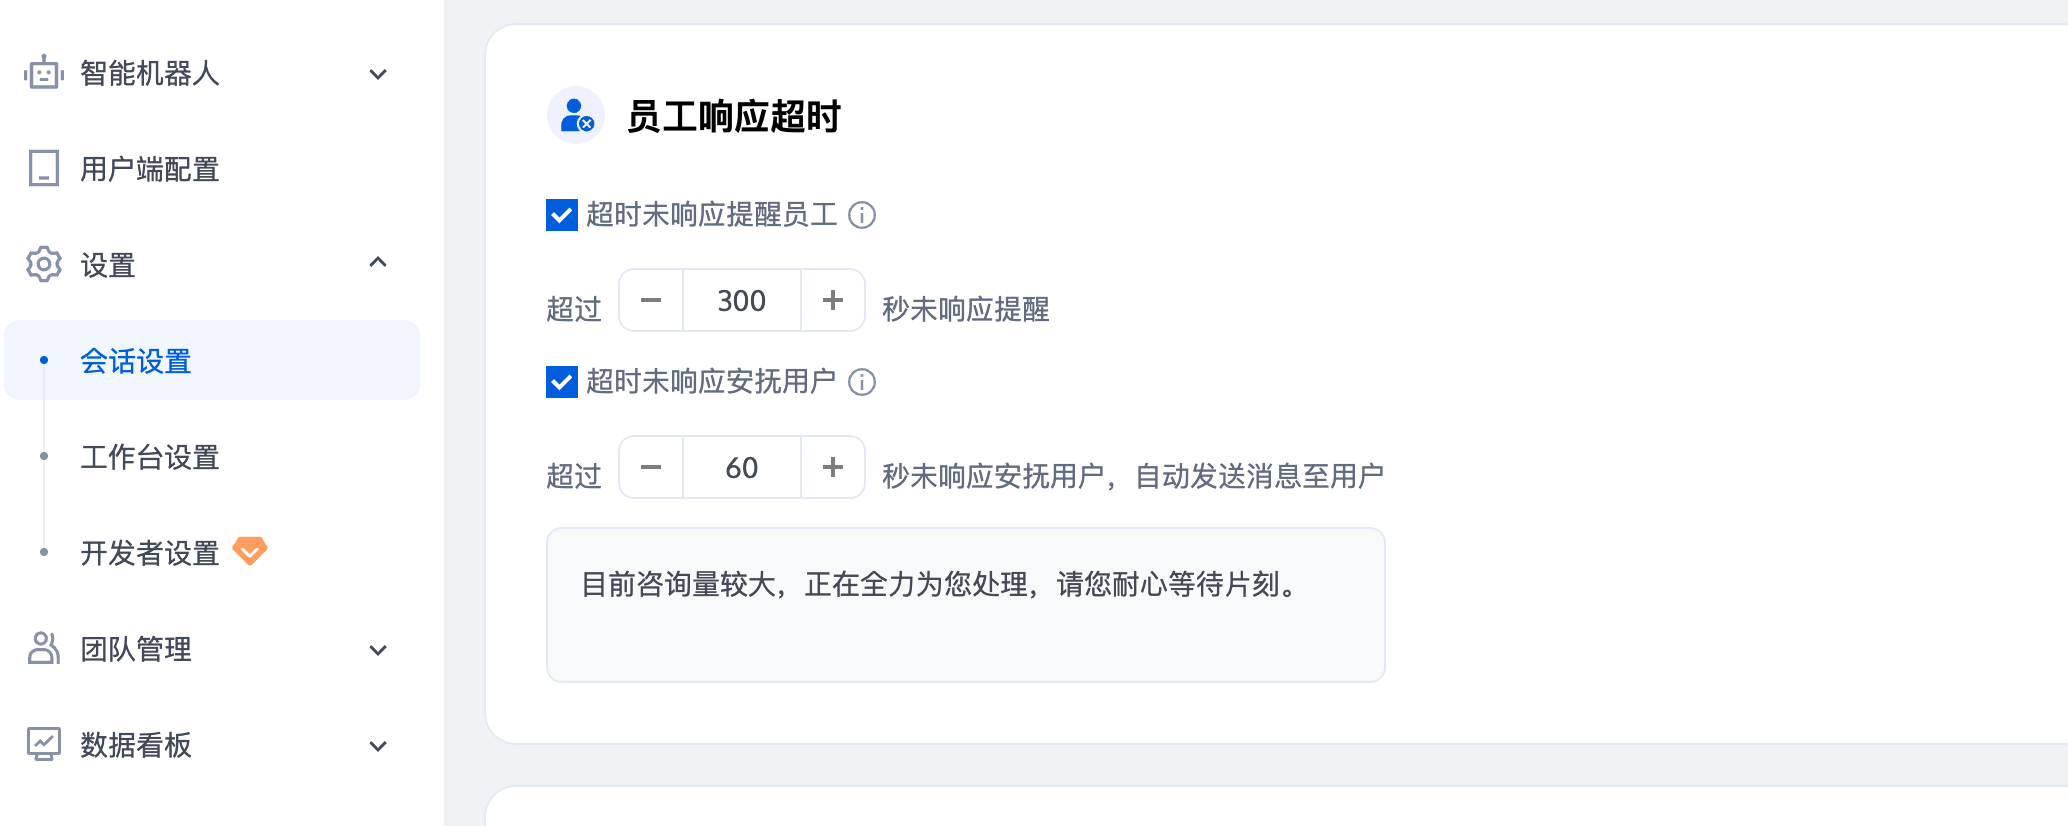Click the comfort message text box
Screen dimensions: 2068x826
click(966, 605)
